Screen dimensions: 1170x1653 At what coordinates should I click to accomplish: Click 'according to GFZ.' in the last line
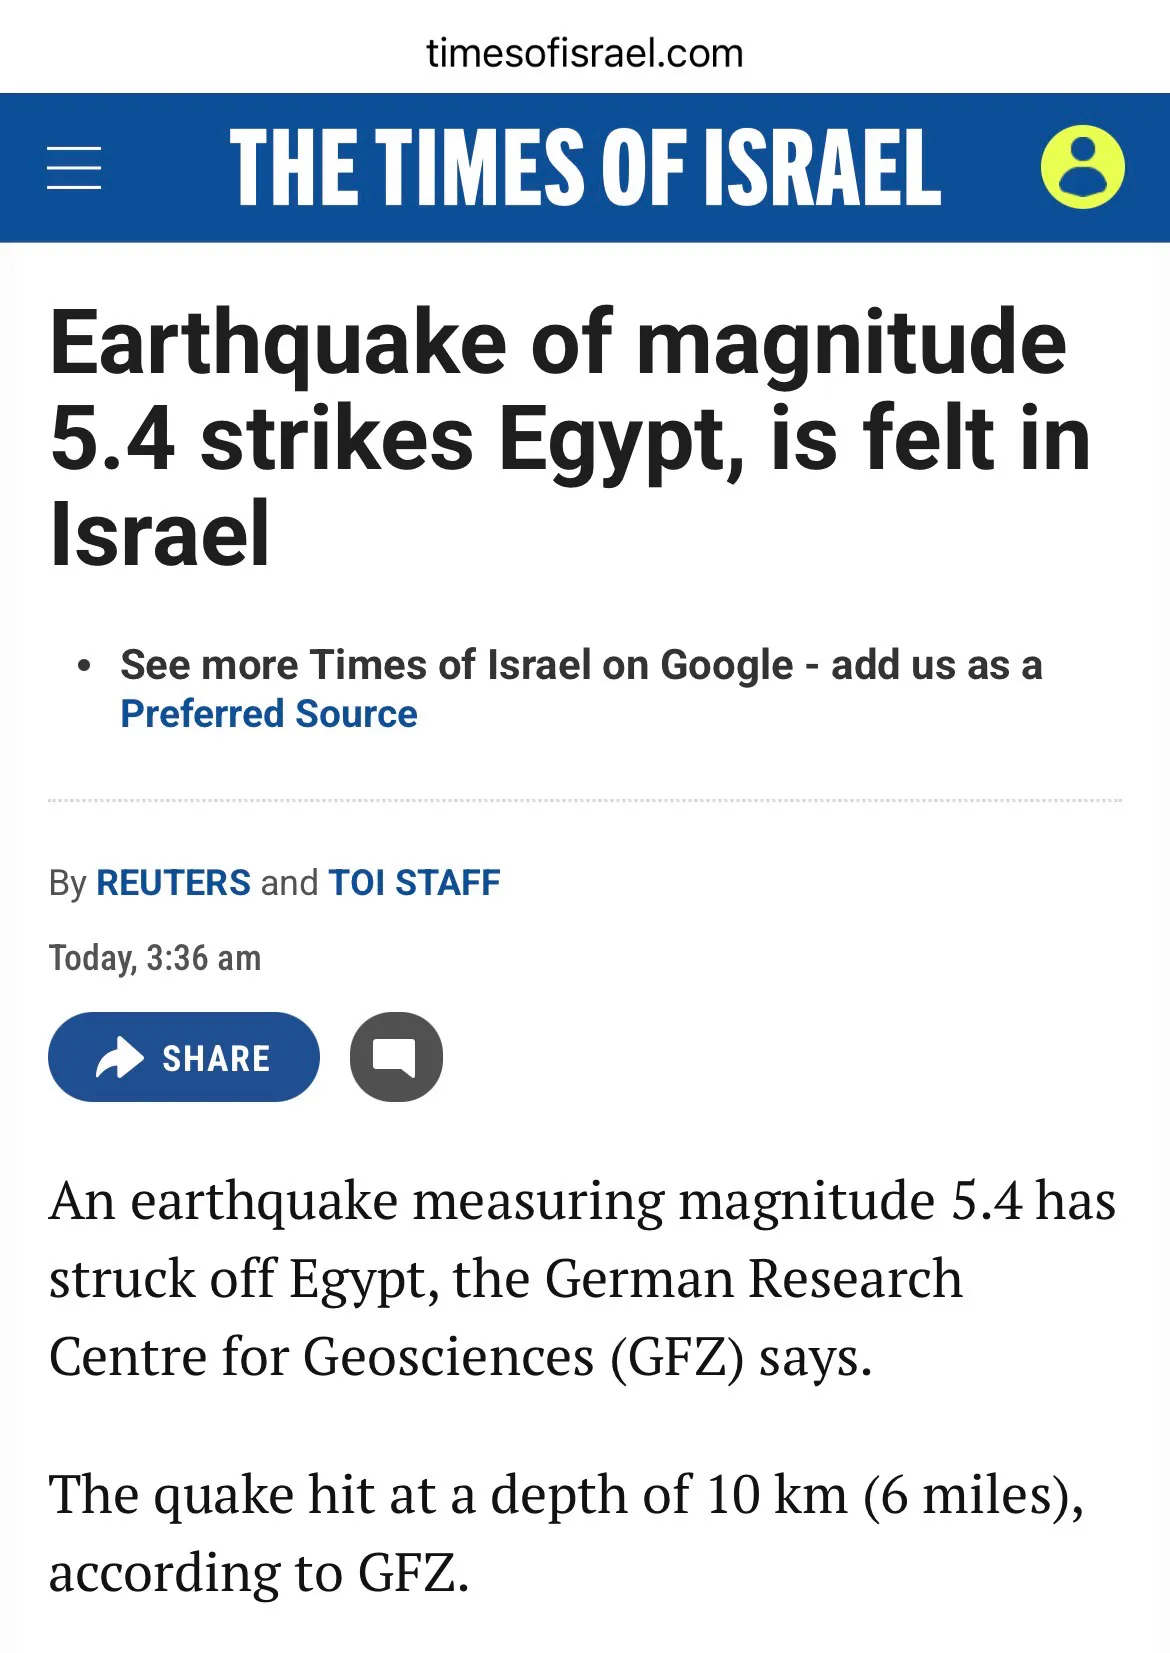259,1572
